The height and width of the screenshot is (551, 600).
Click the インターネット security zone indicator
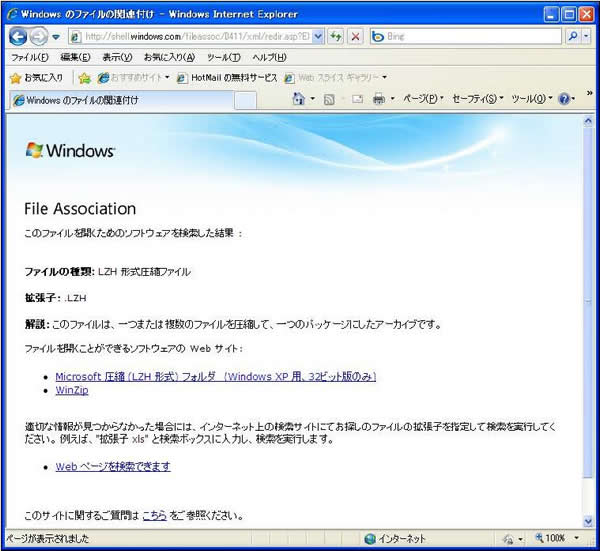395,539
